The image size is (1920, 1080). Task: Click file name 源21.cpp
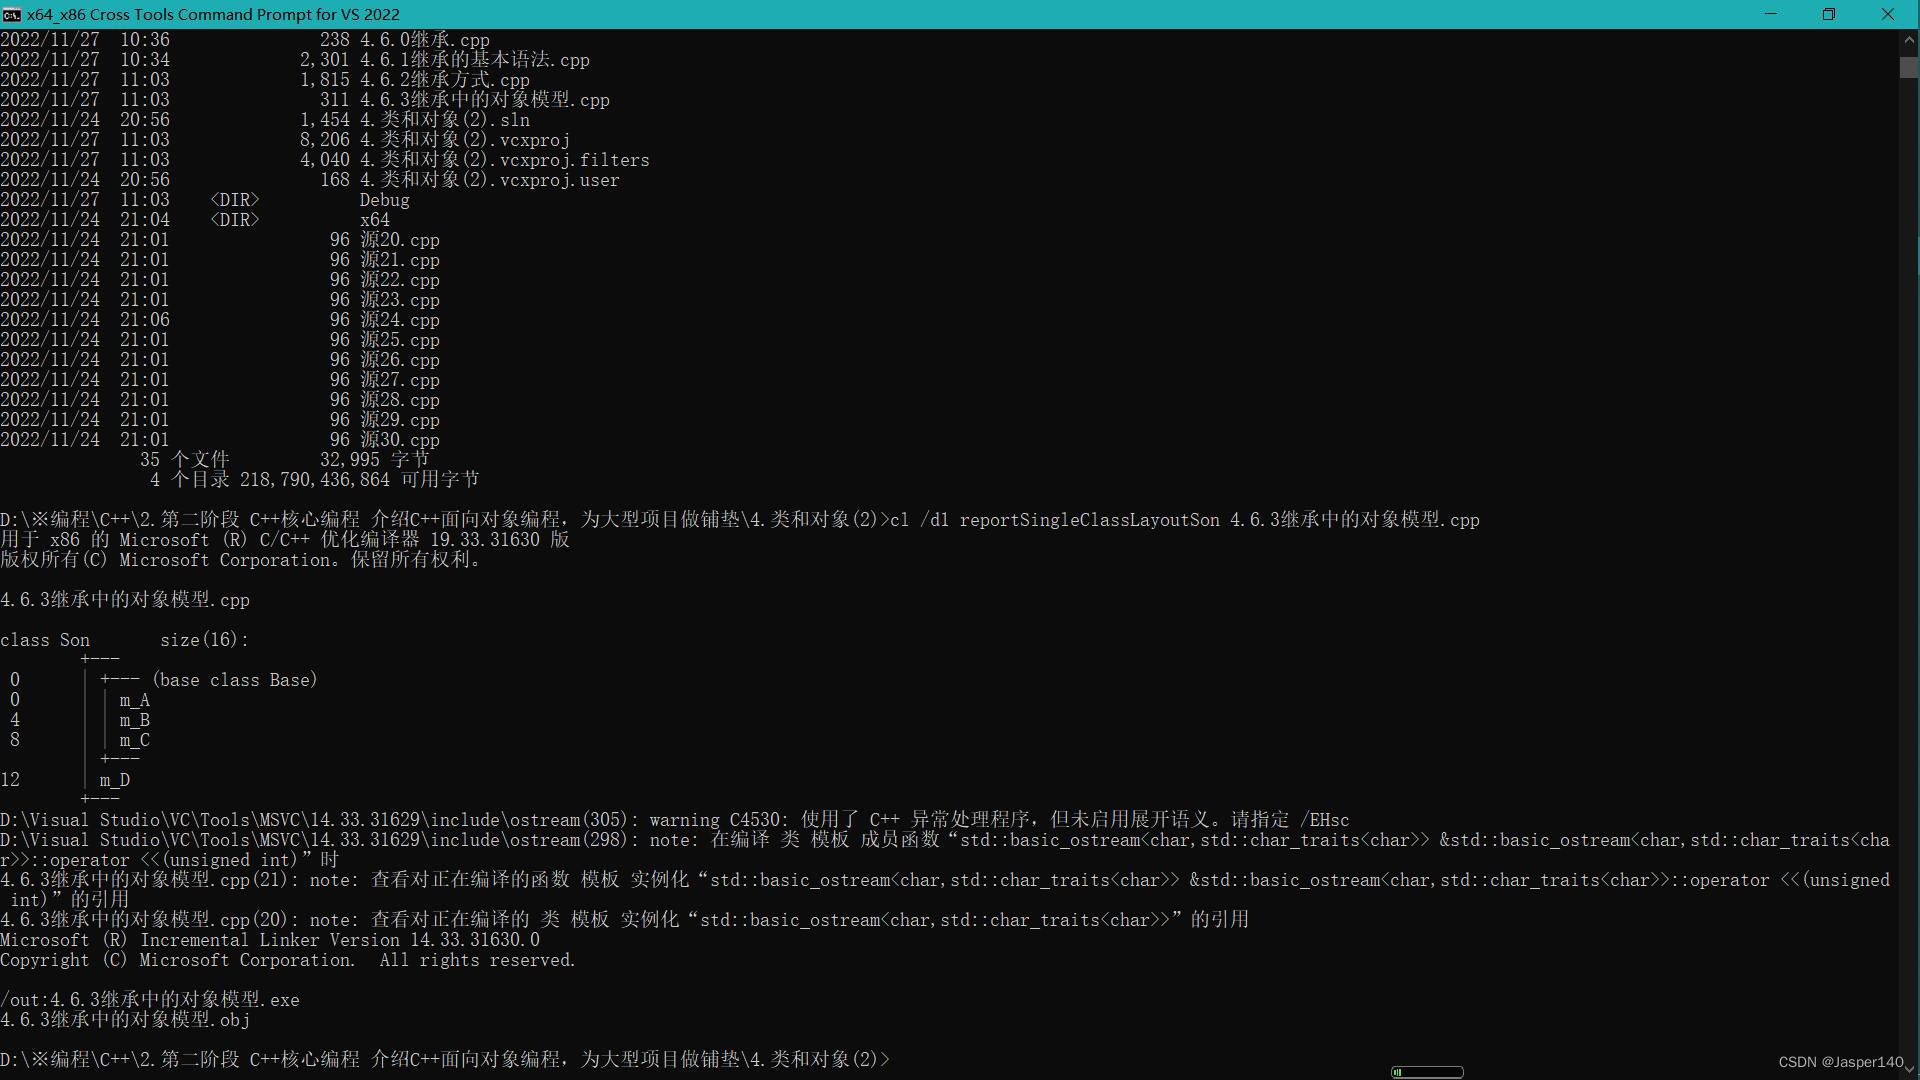click(x=400, y=260)
